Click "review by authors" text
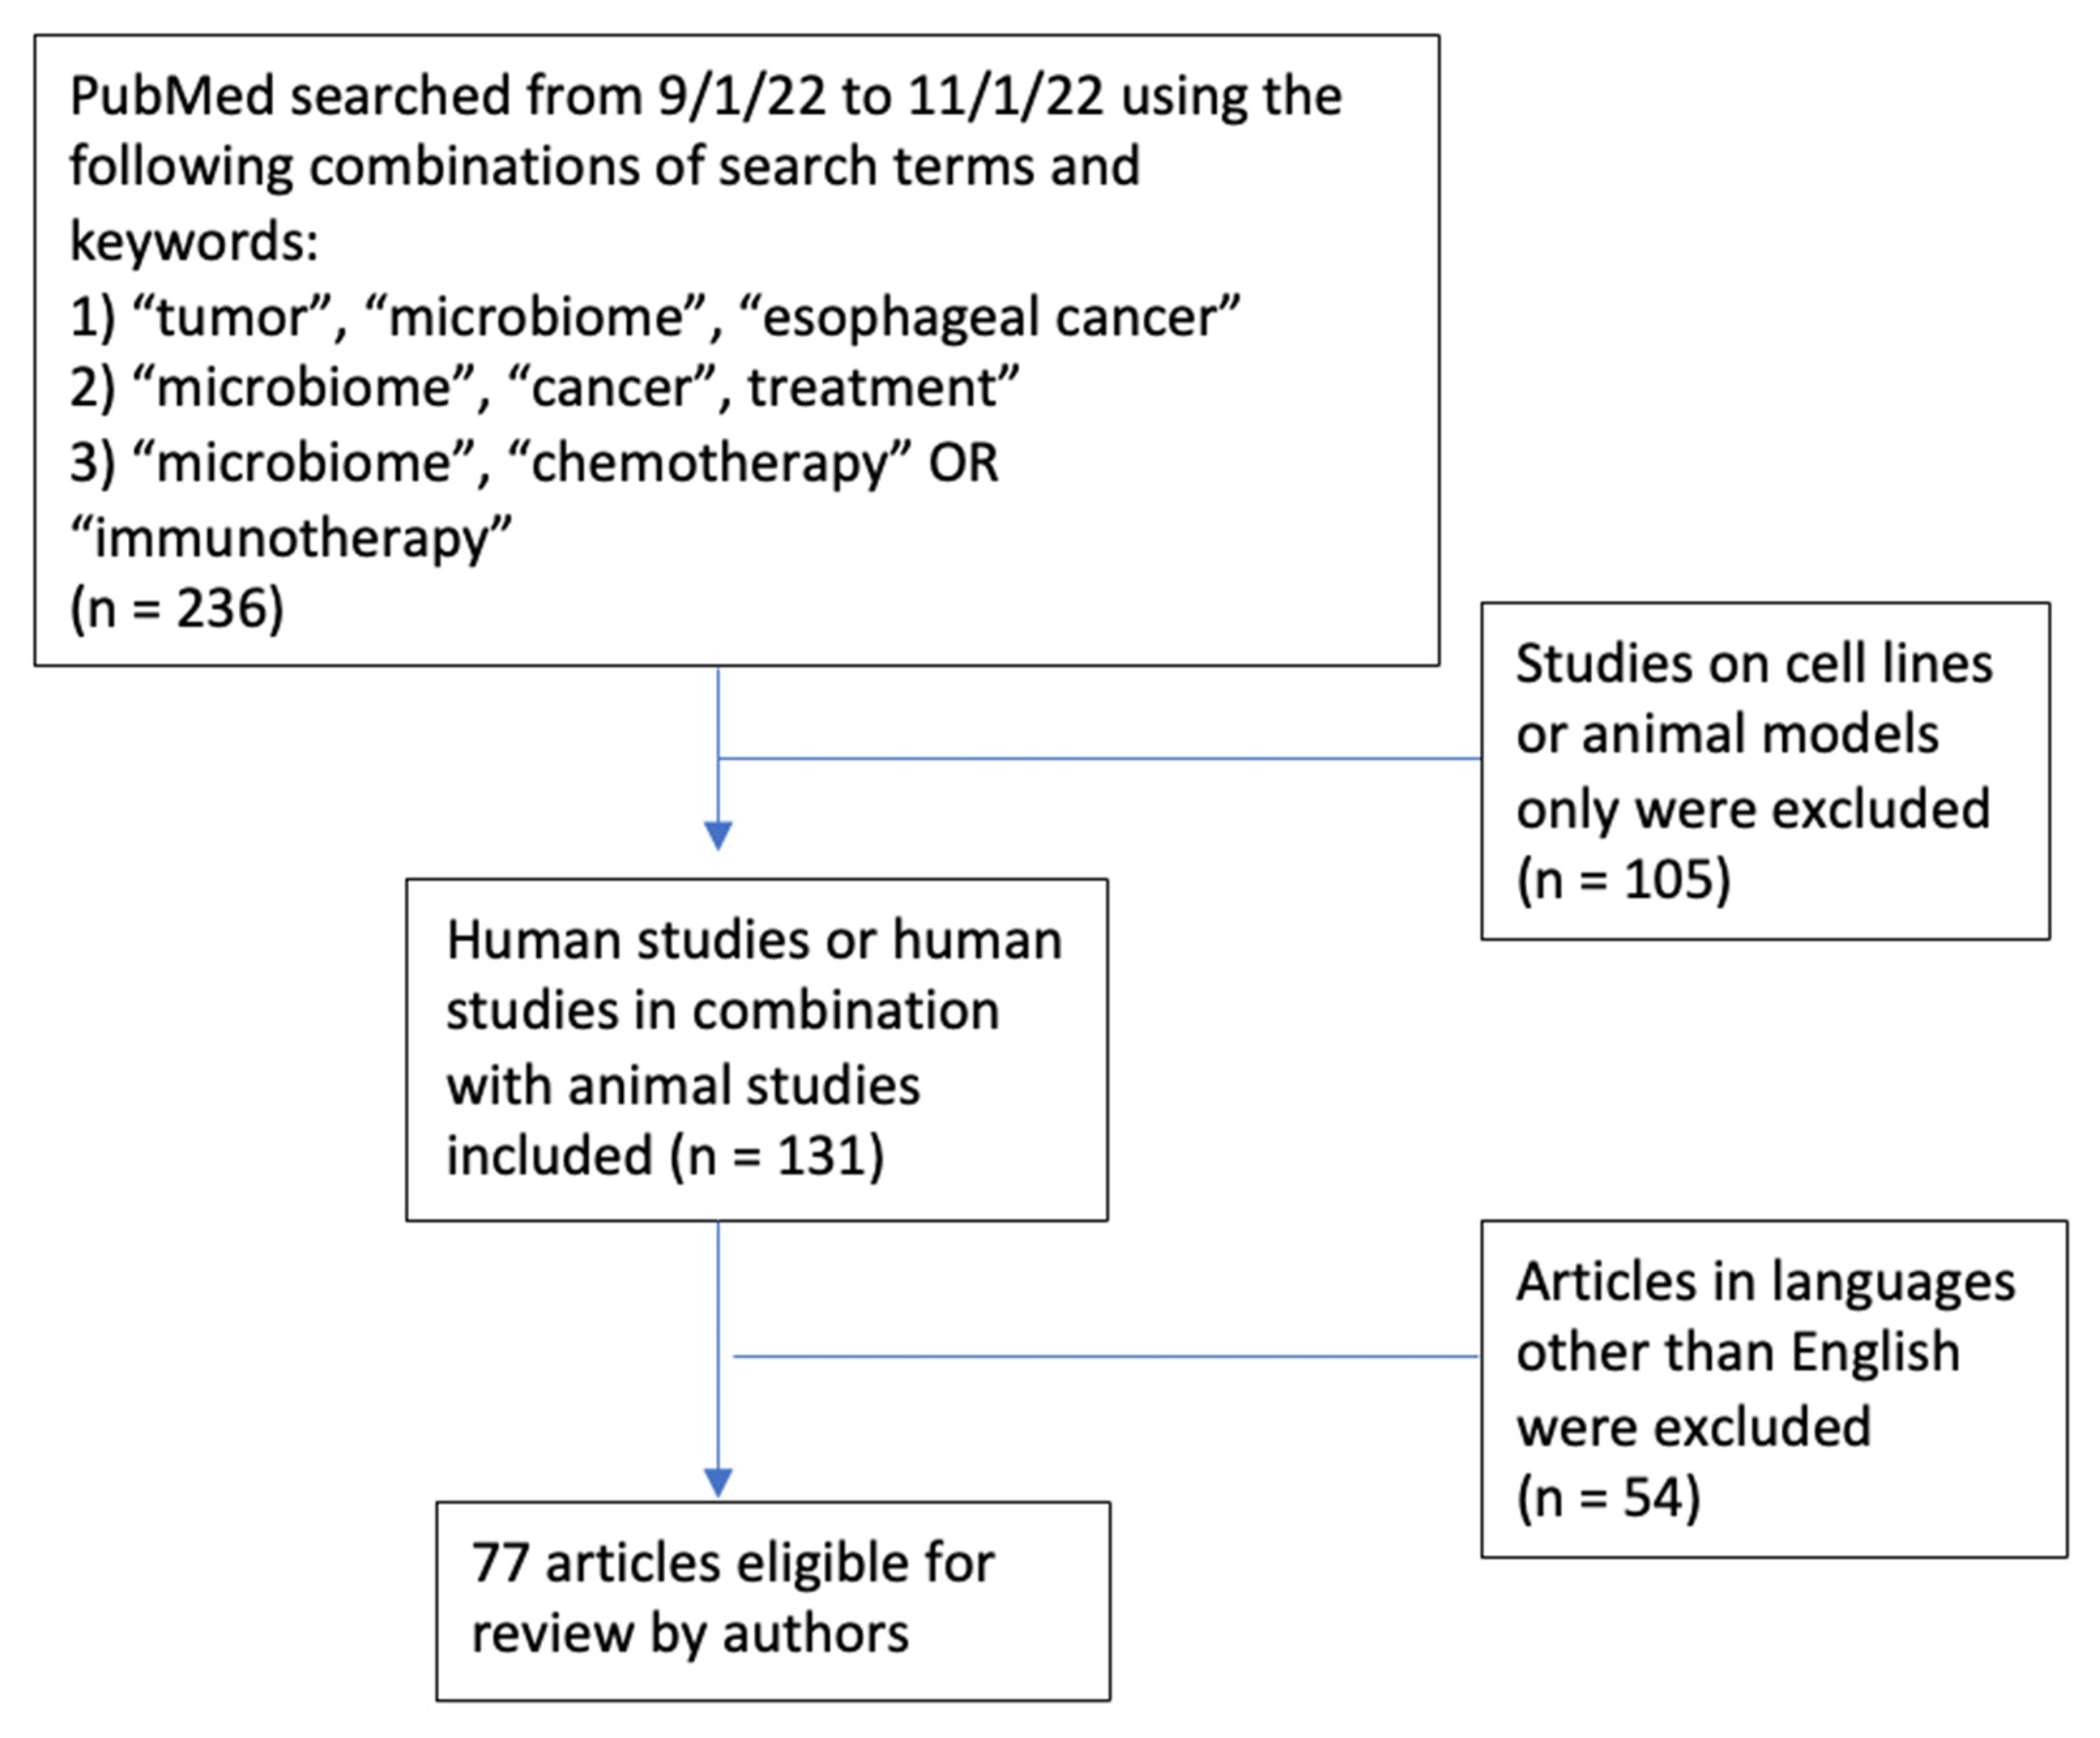 (690, 1634)
